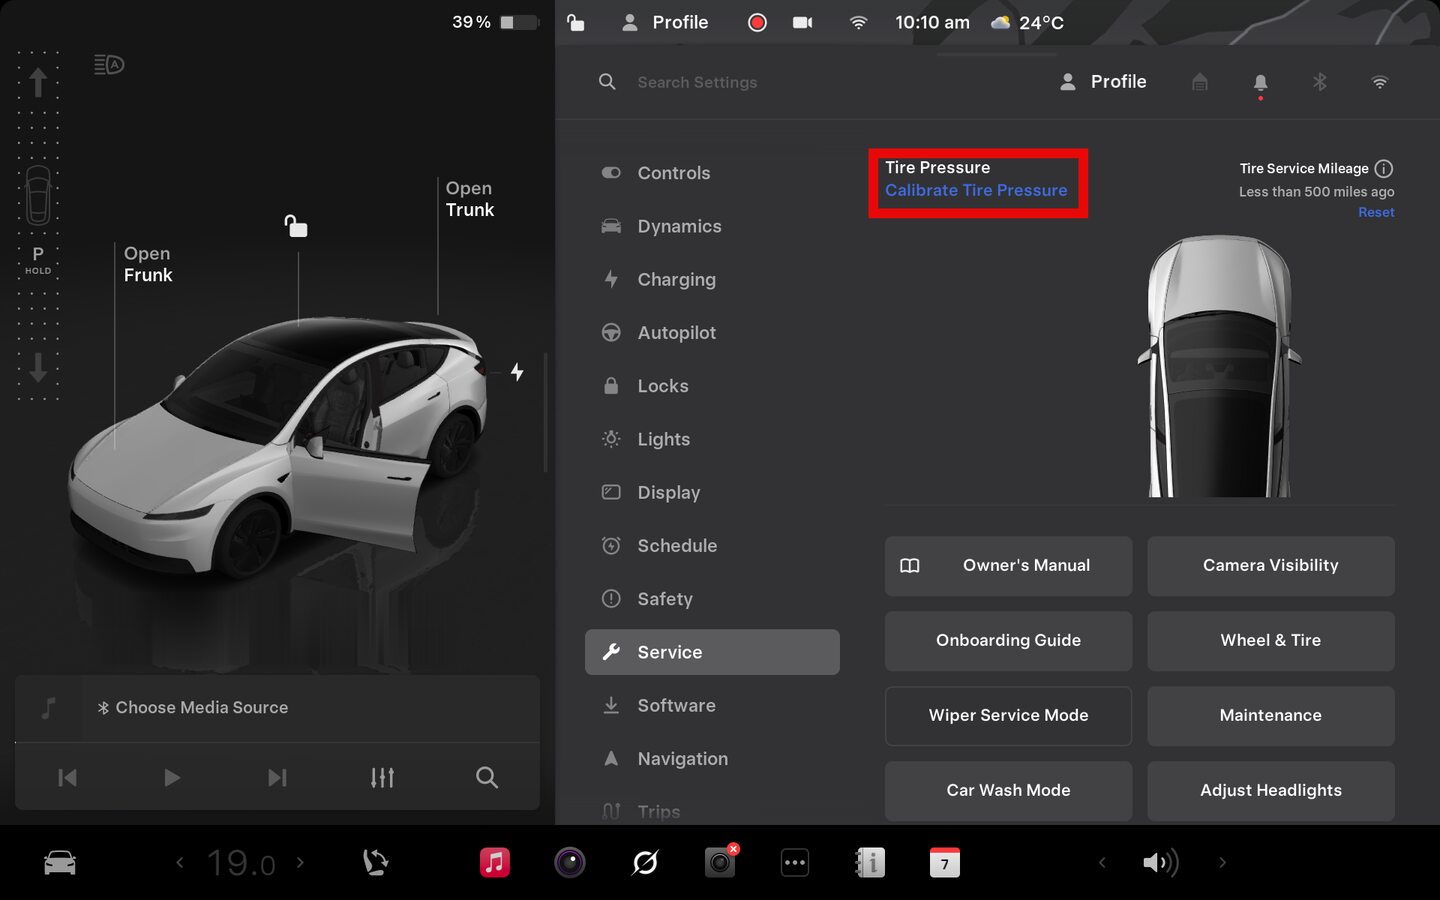Open the calendar app icon
1440x900 pixels.
pos(944,862)
